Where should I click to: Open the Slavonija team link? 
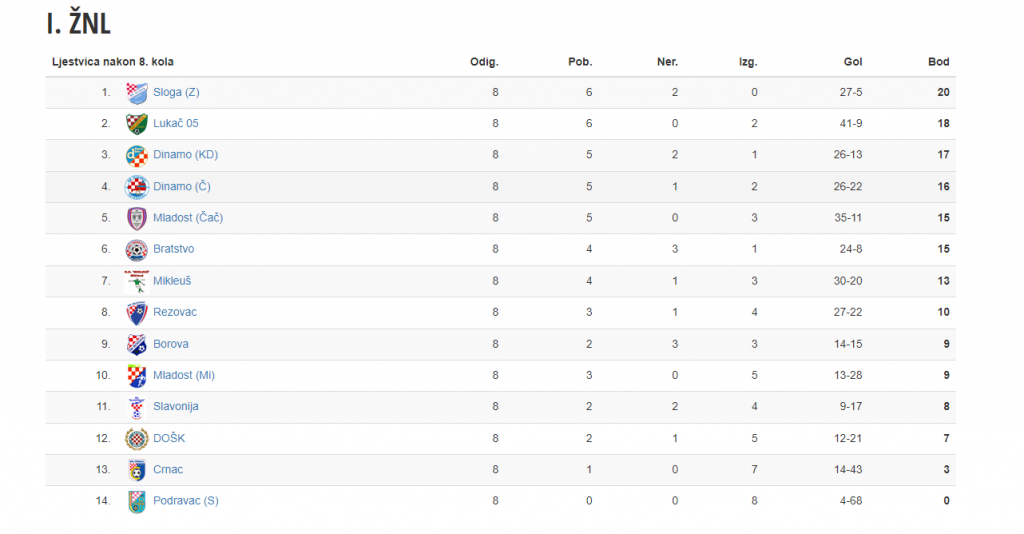pos(176,407)
